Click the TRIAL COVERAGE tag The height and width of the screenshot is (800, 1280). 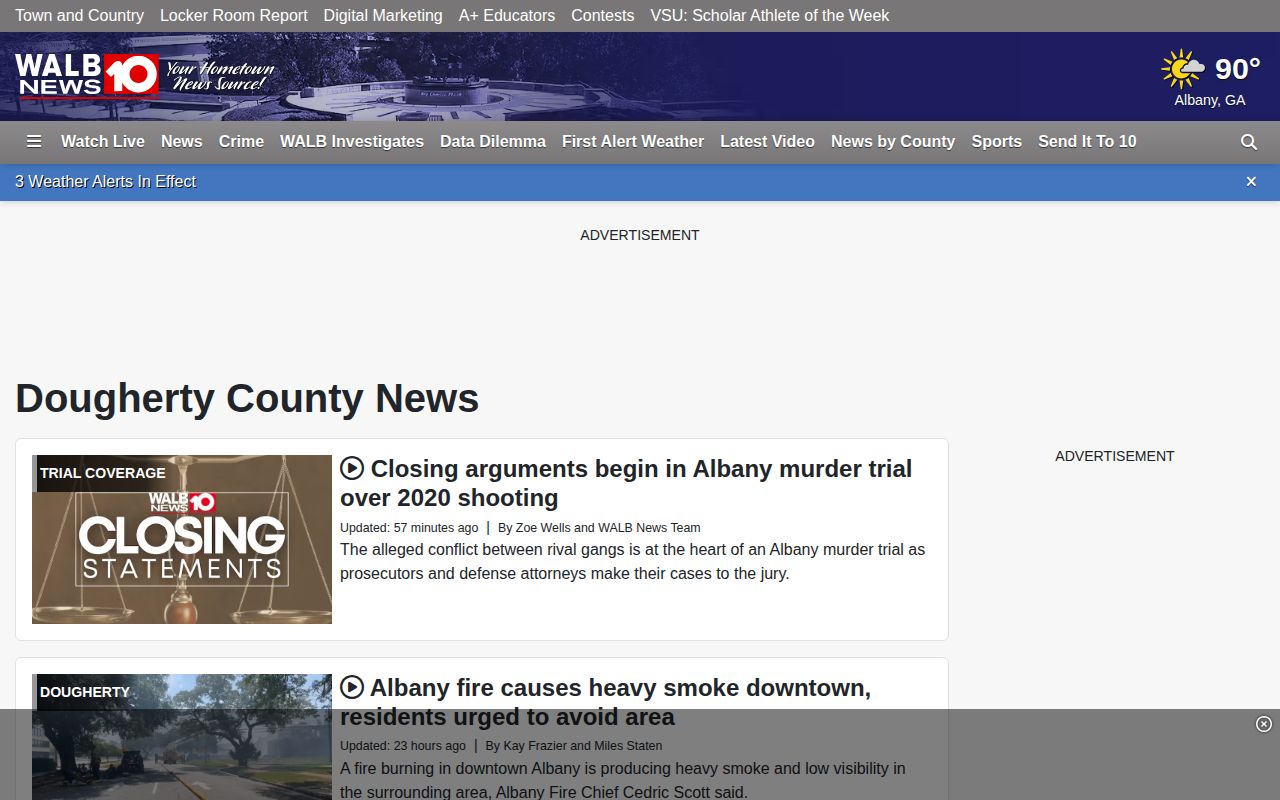(102, 473)
